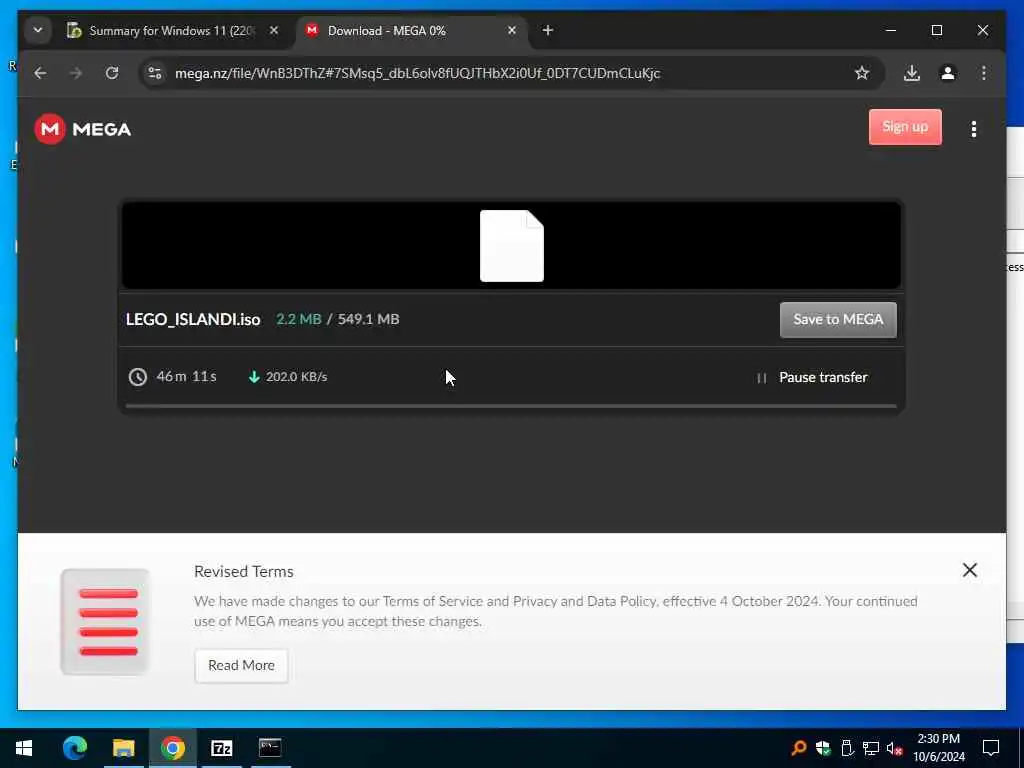
Task: Open Chrome's three-dot menu
Action: click(x=984, y=73)
